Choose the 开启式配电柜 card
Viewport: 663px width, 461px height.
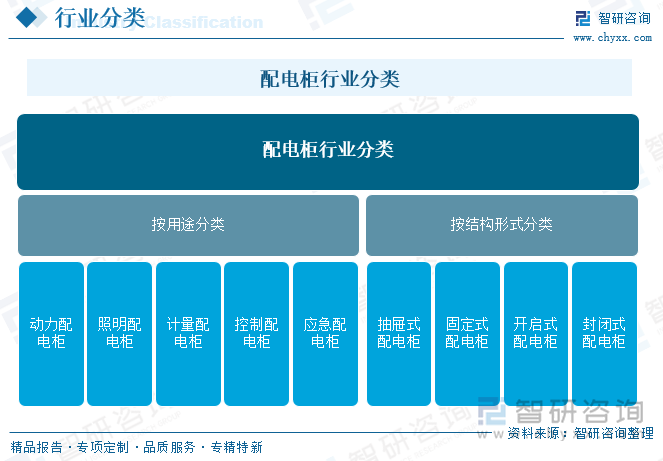coord(536,334)
